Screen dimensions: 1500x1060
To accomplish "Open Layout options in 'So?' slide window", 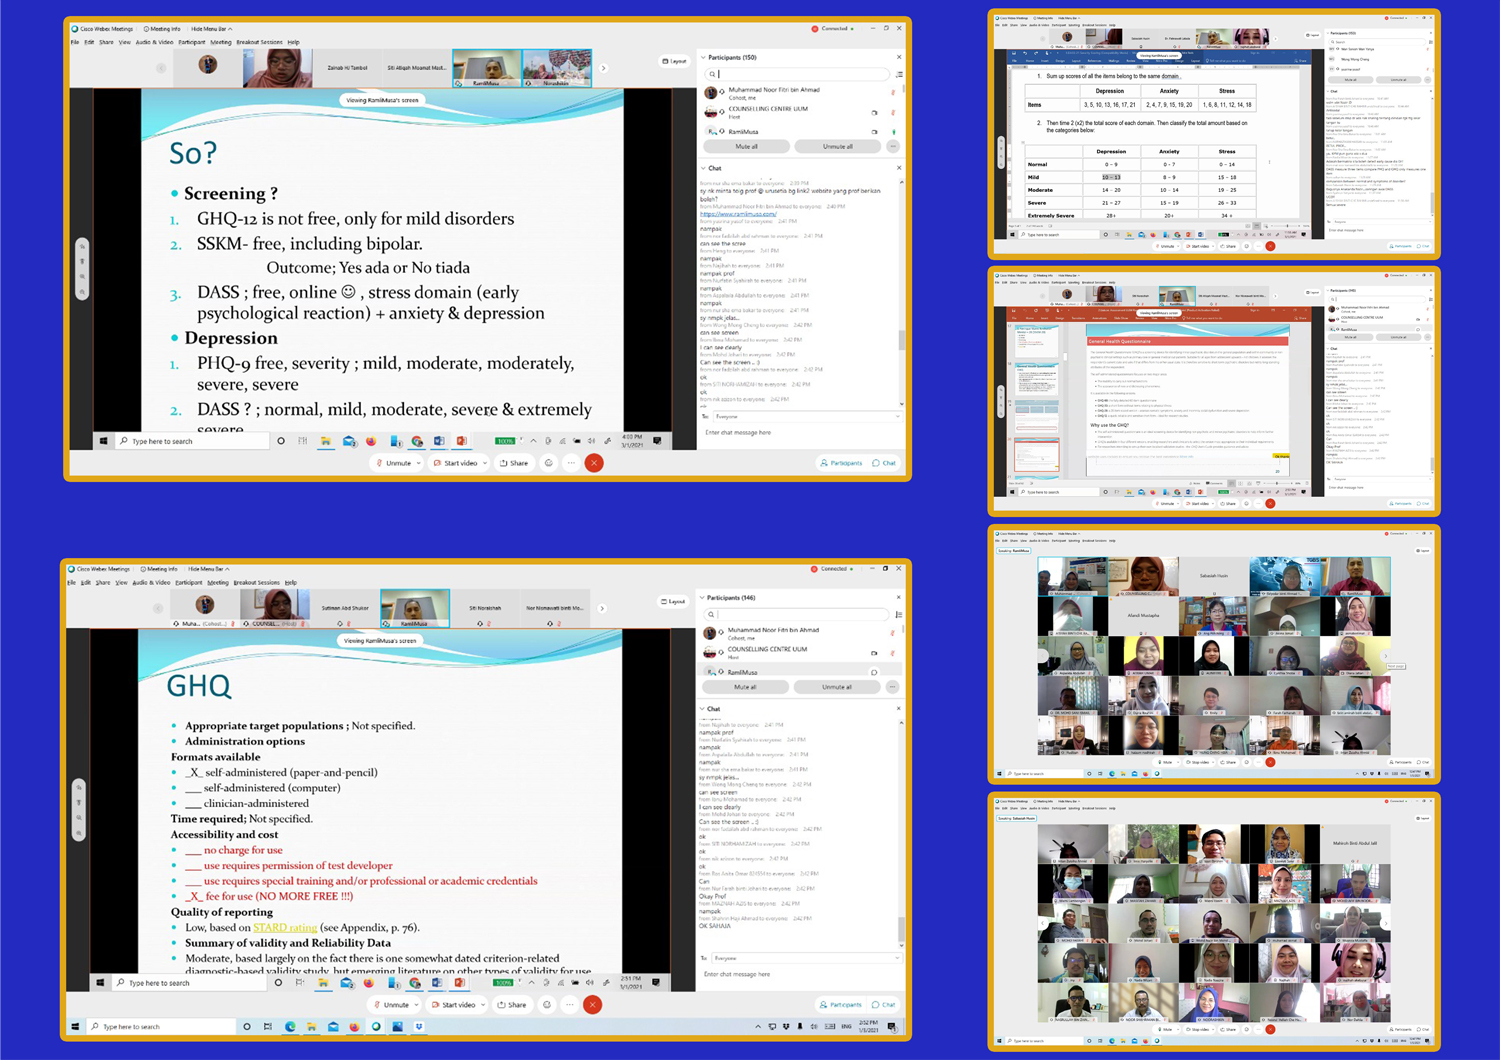I will point(675,61).
